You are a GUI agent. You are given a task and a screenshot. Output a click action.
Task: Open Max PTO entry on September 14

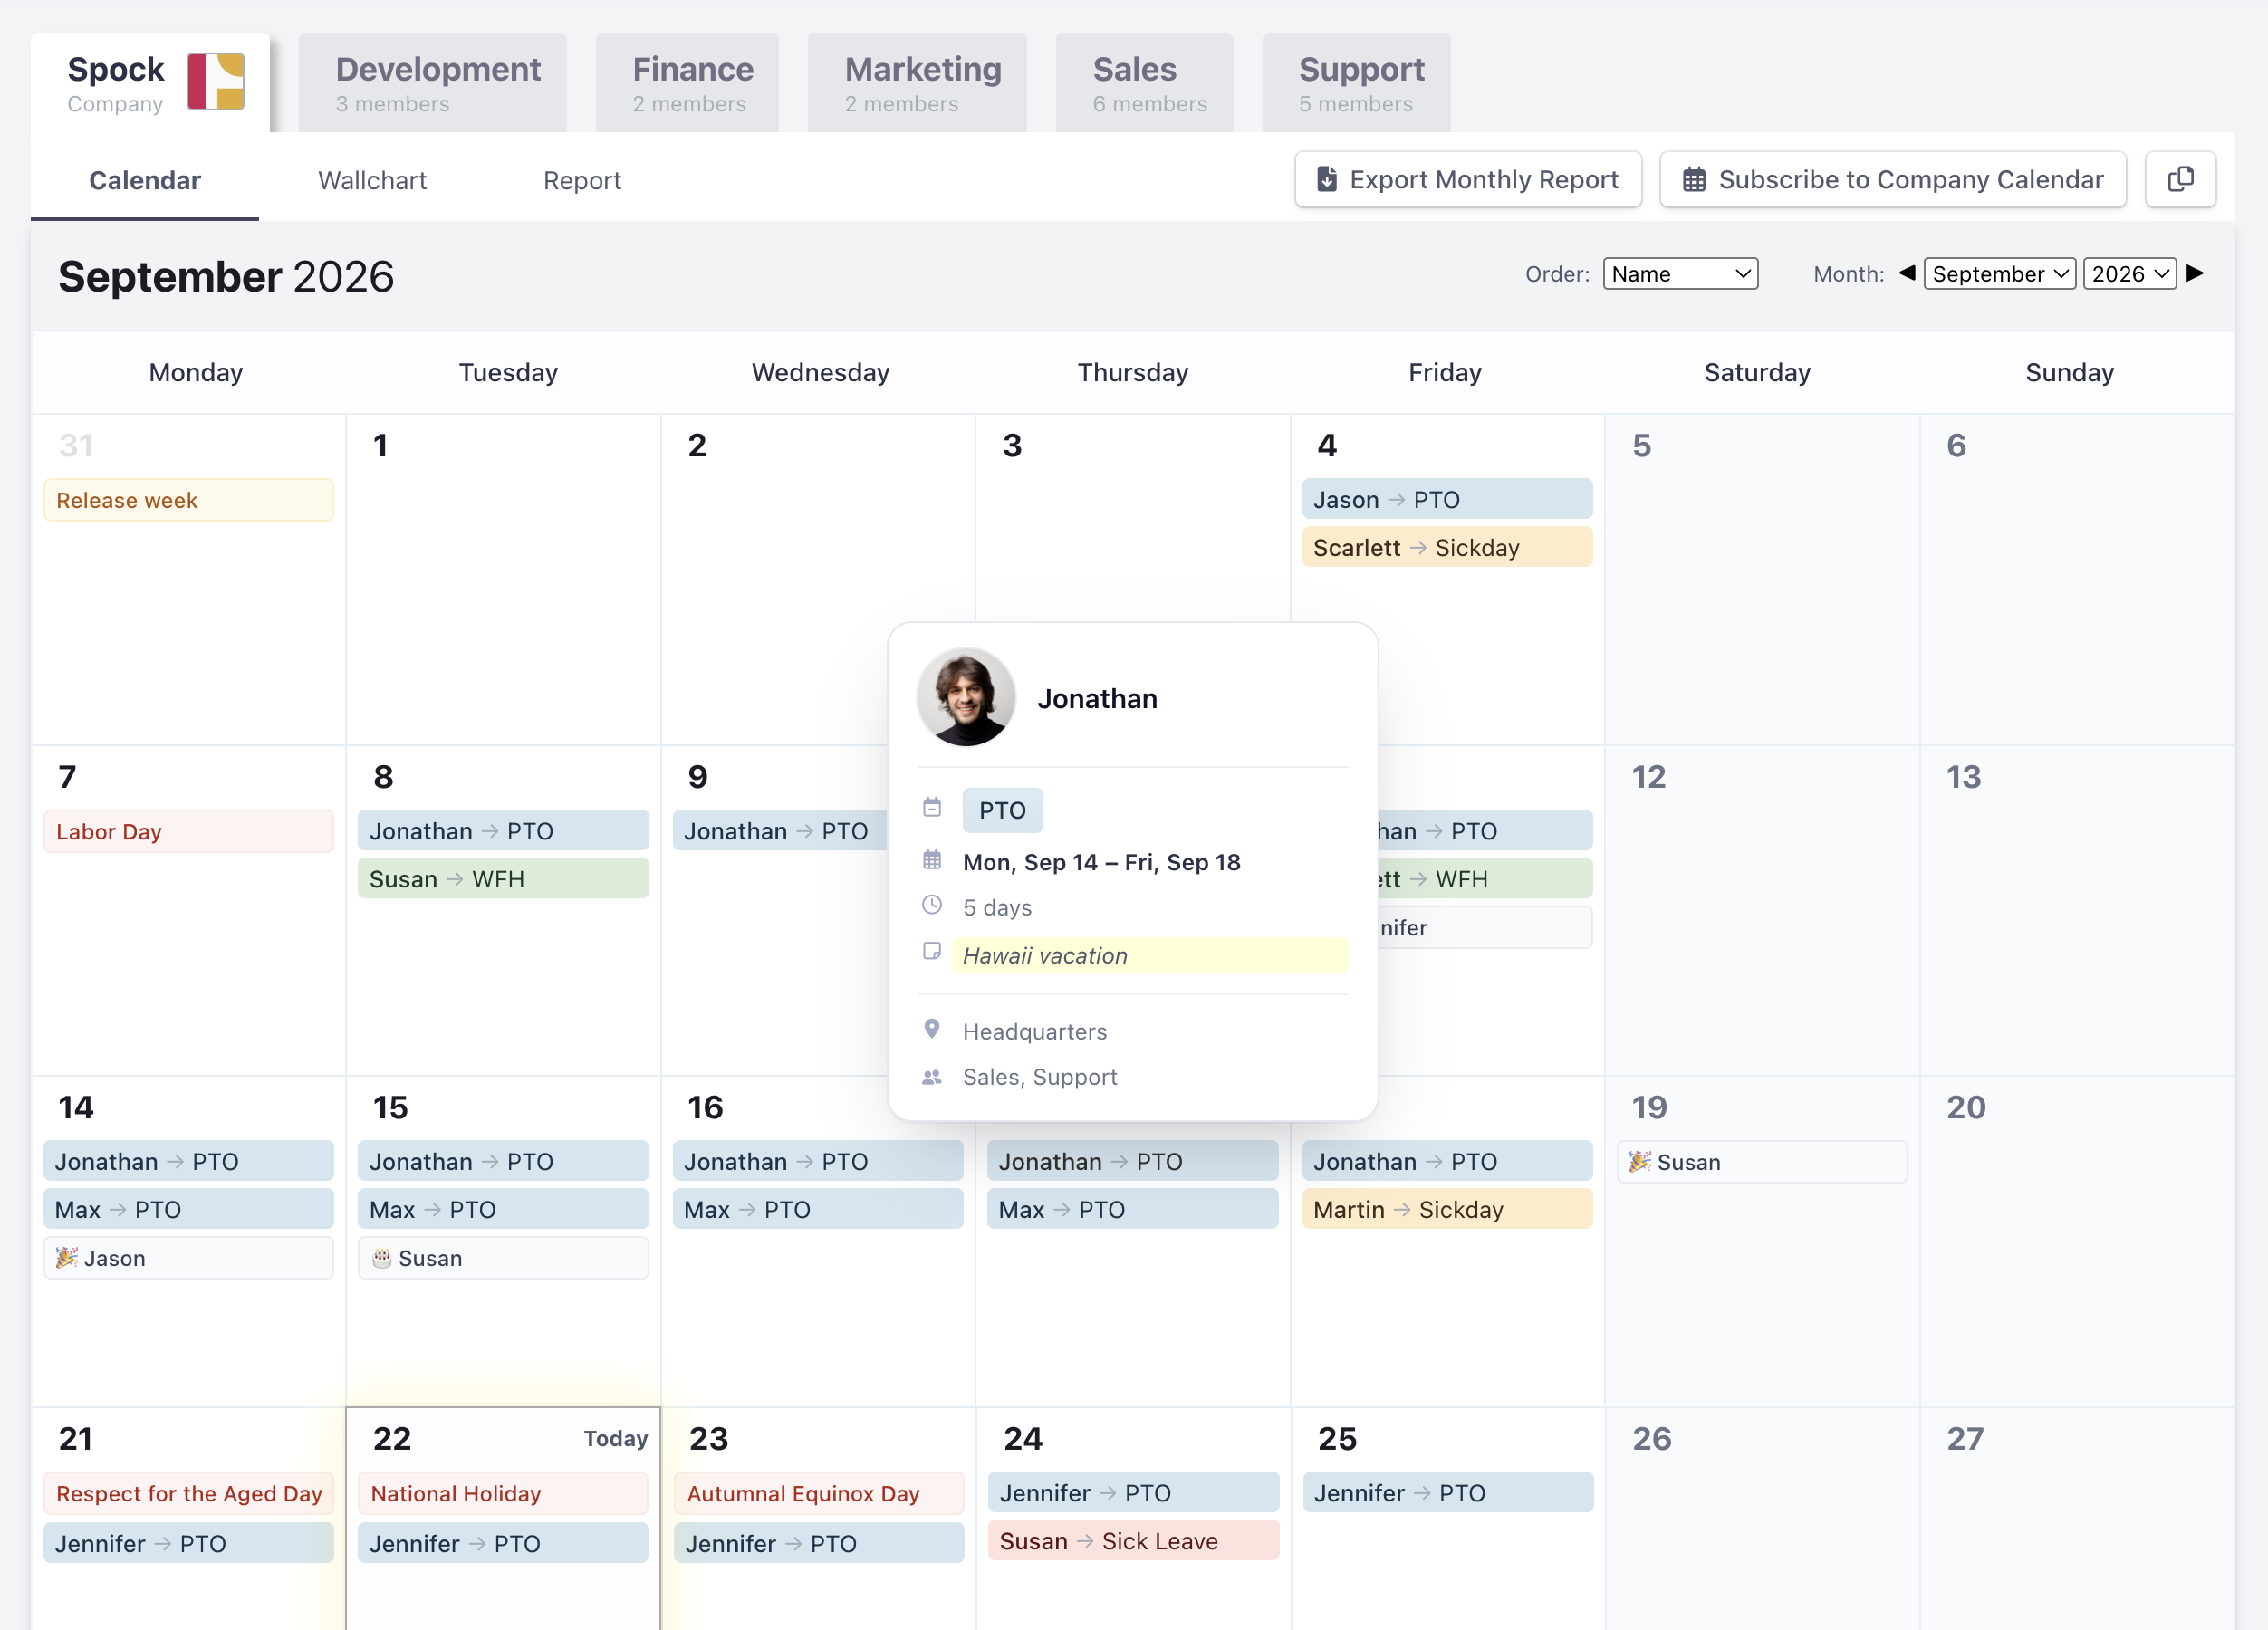(188, 1209)
